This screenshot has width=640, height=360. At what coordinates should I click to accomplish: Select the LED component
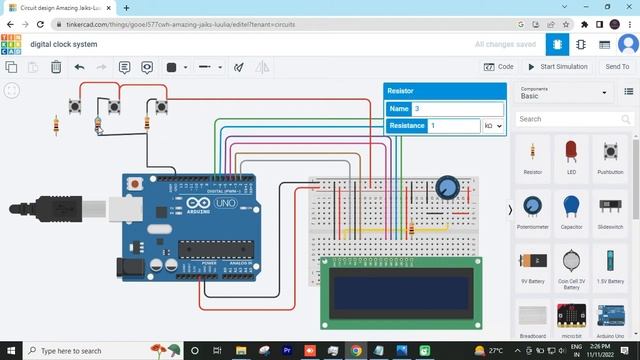(571, 159)
